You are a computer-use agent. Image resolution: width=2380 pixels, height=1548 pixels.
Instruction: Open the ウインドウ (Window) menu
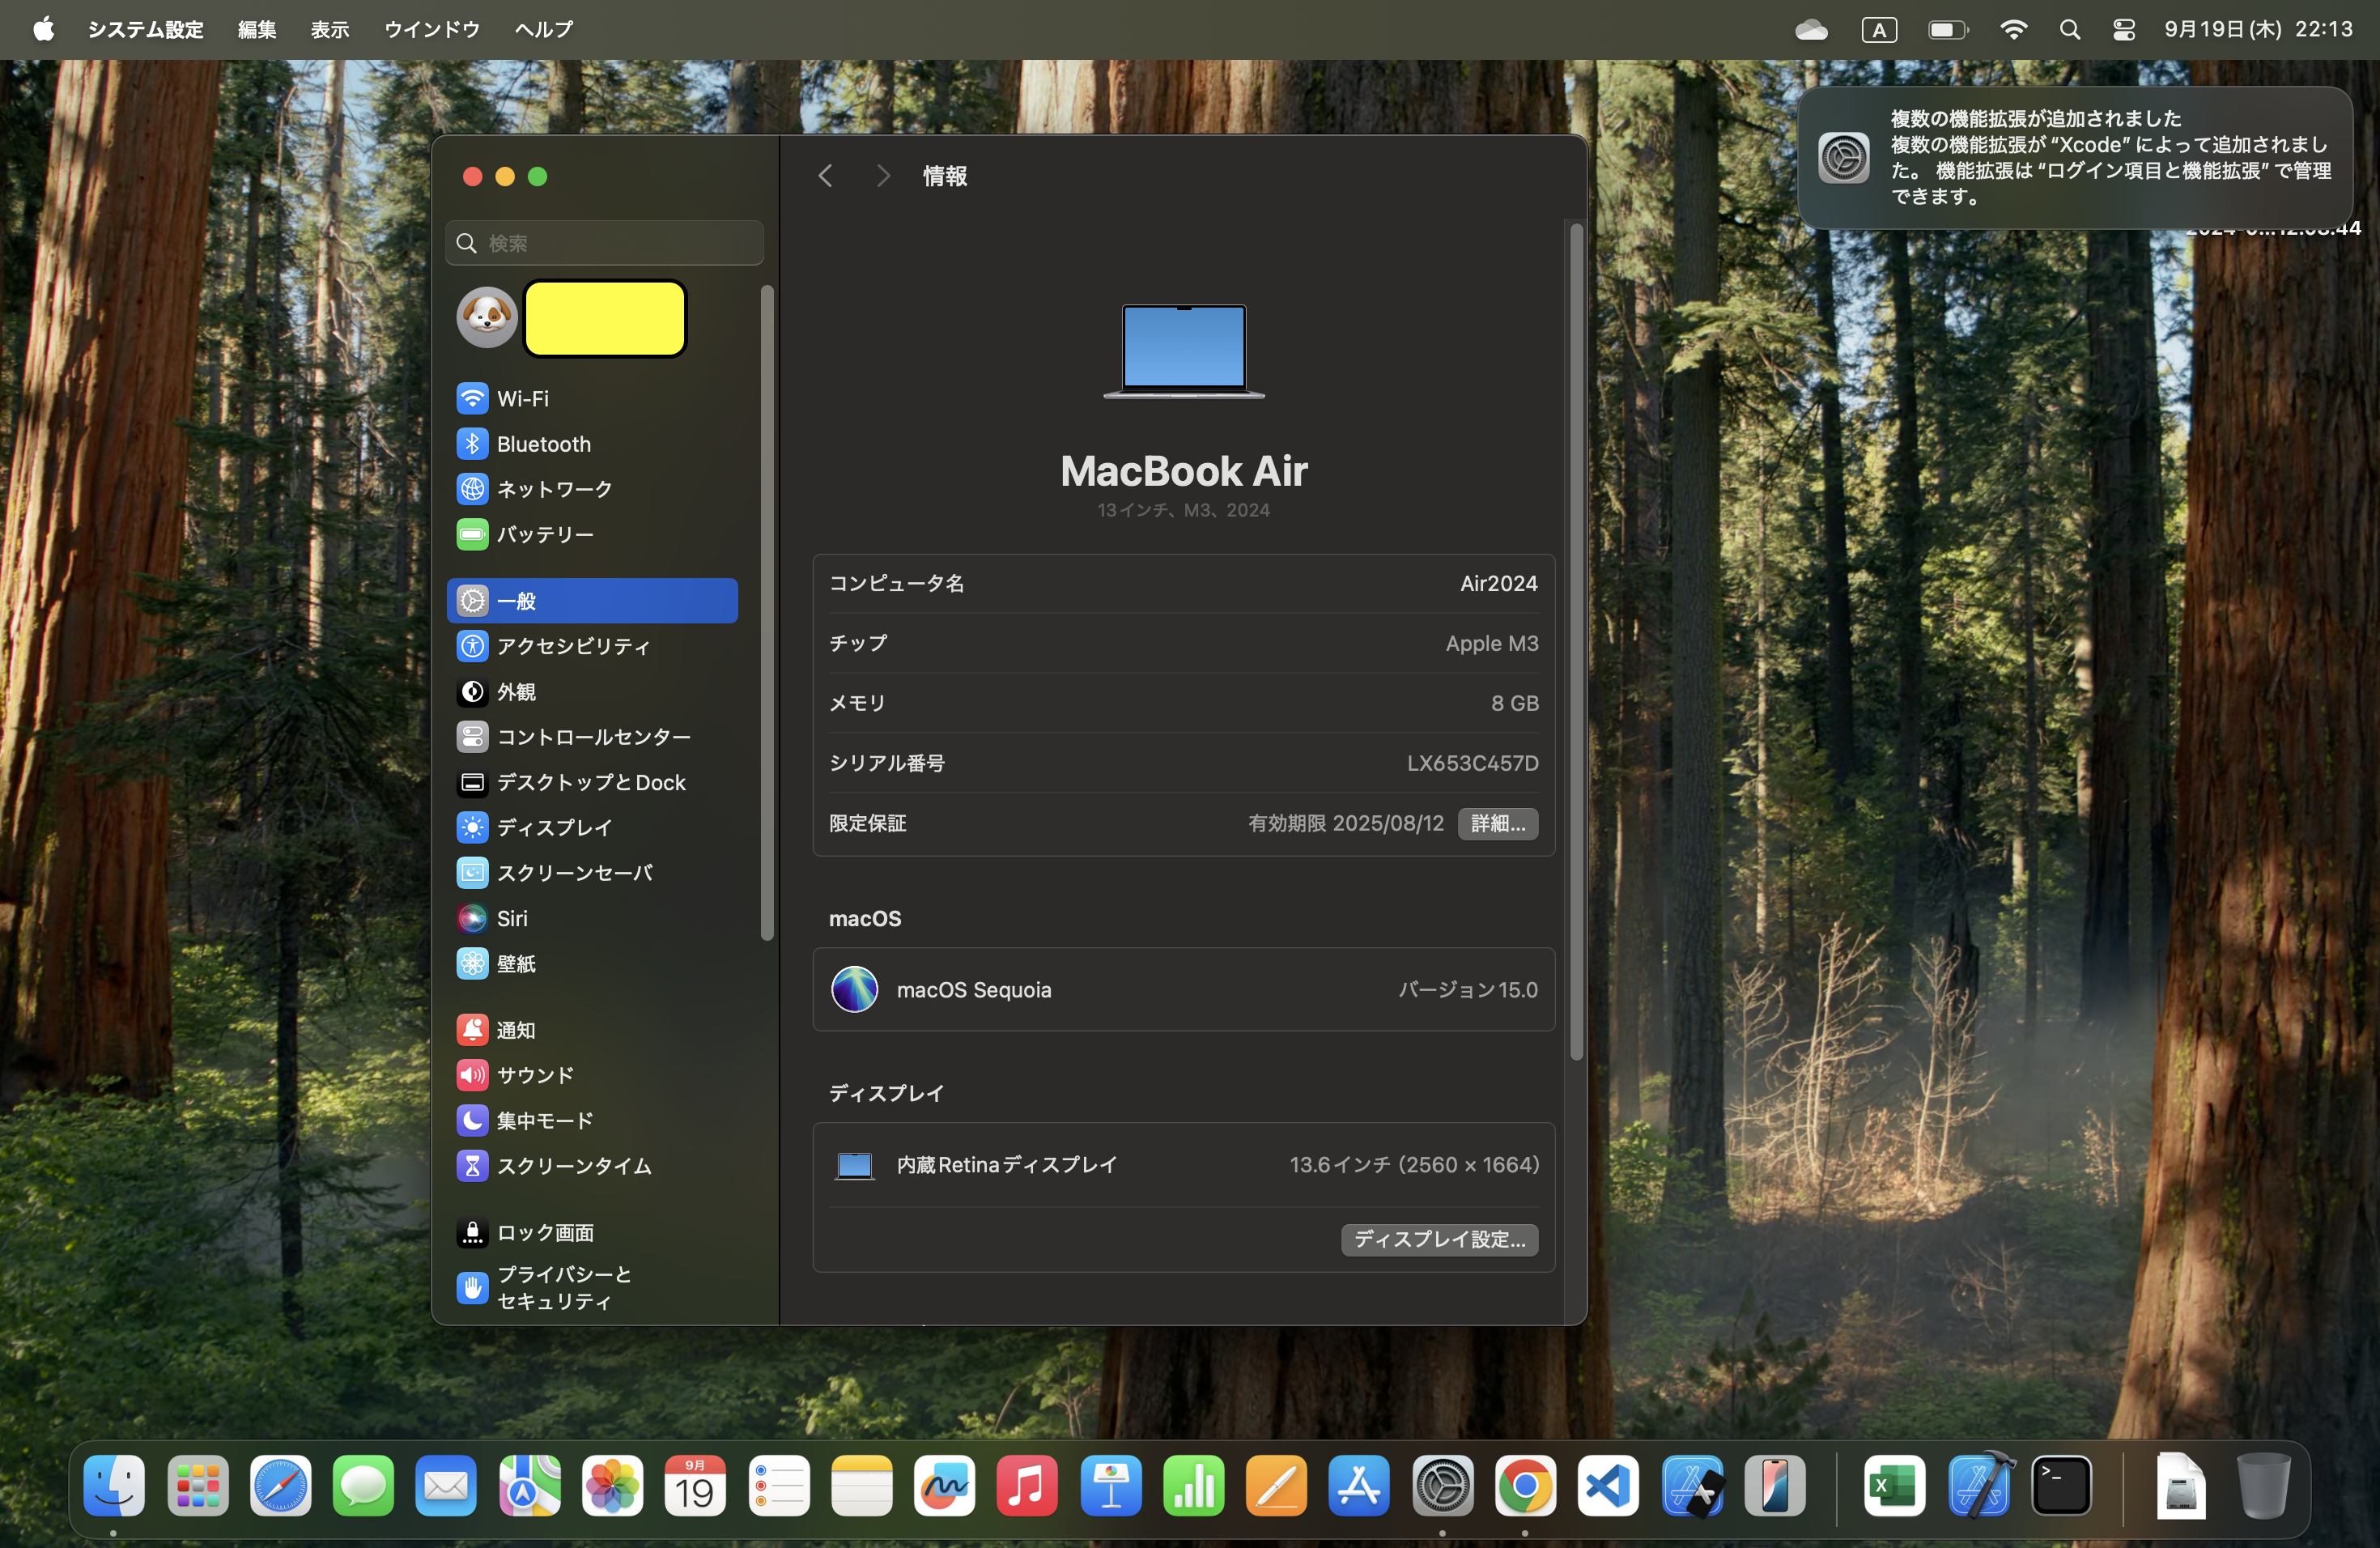(431, 30)
